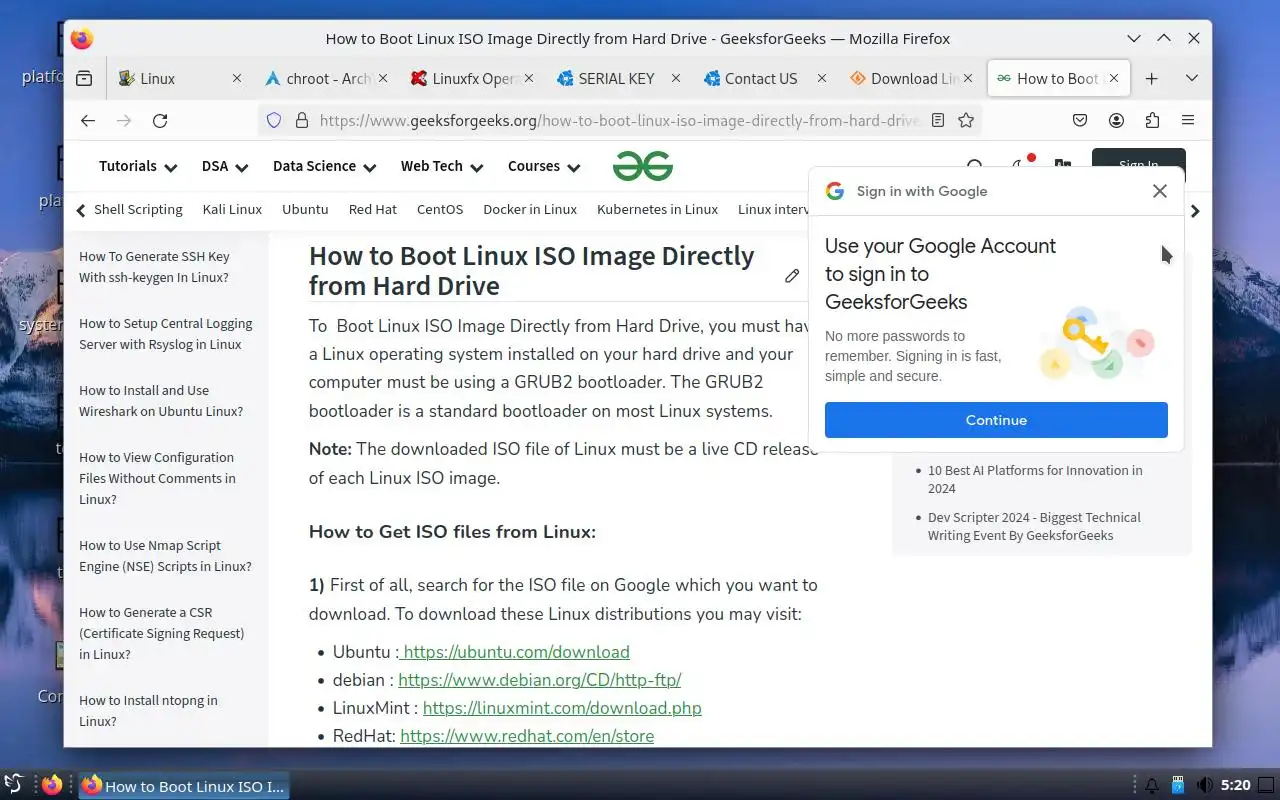Image resolution: width=1280 pixels, height=800 pixels.
Task: Open the debian.org CD http-ftp link
Action: pyautogui.click(x=540, y=680)
